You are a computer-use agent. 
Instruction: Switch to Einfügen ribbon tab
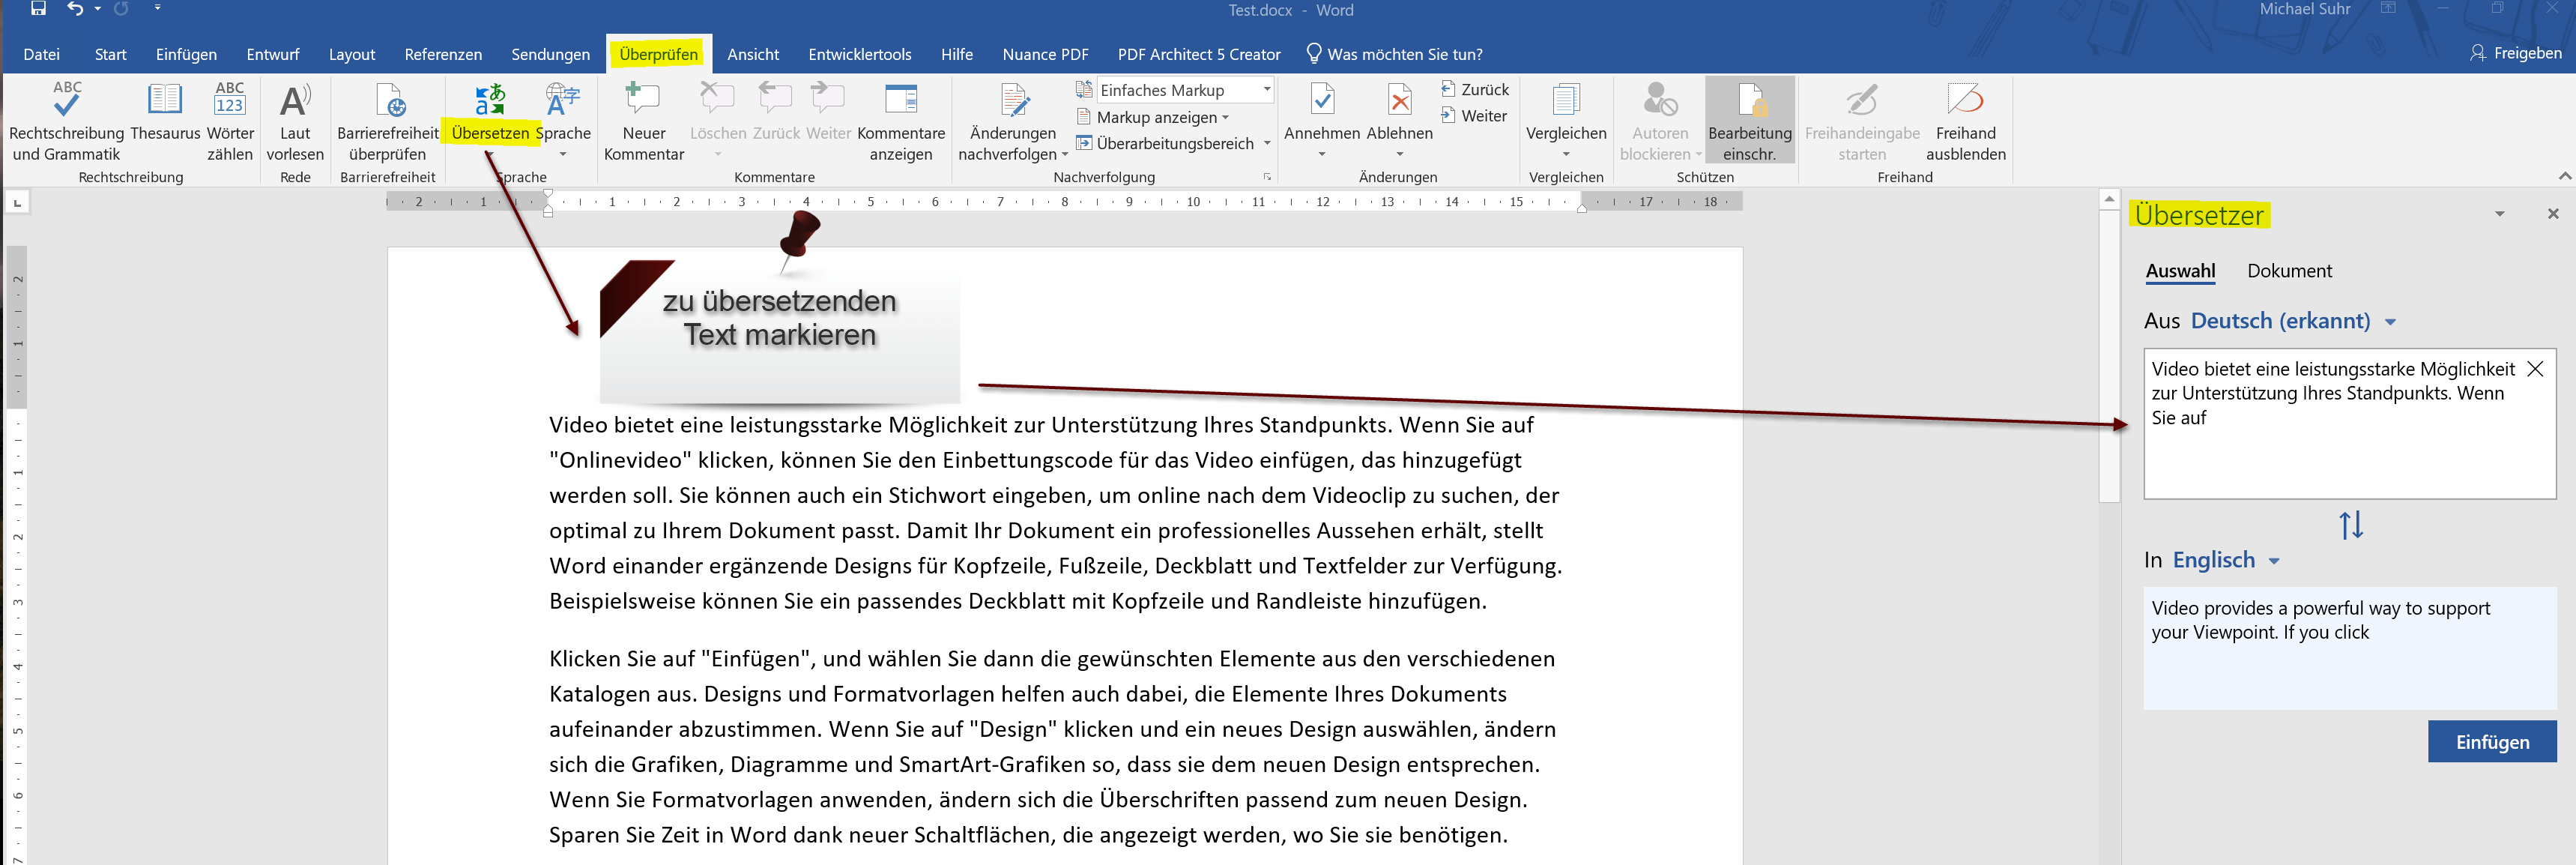186,54
